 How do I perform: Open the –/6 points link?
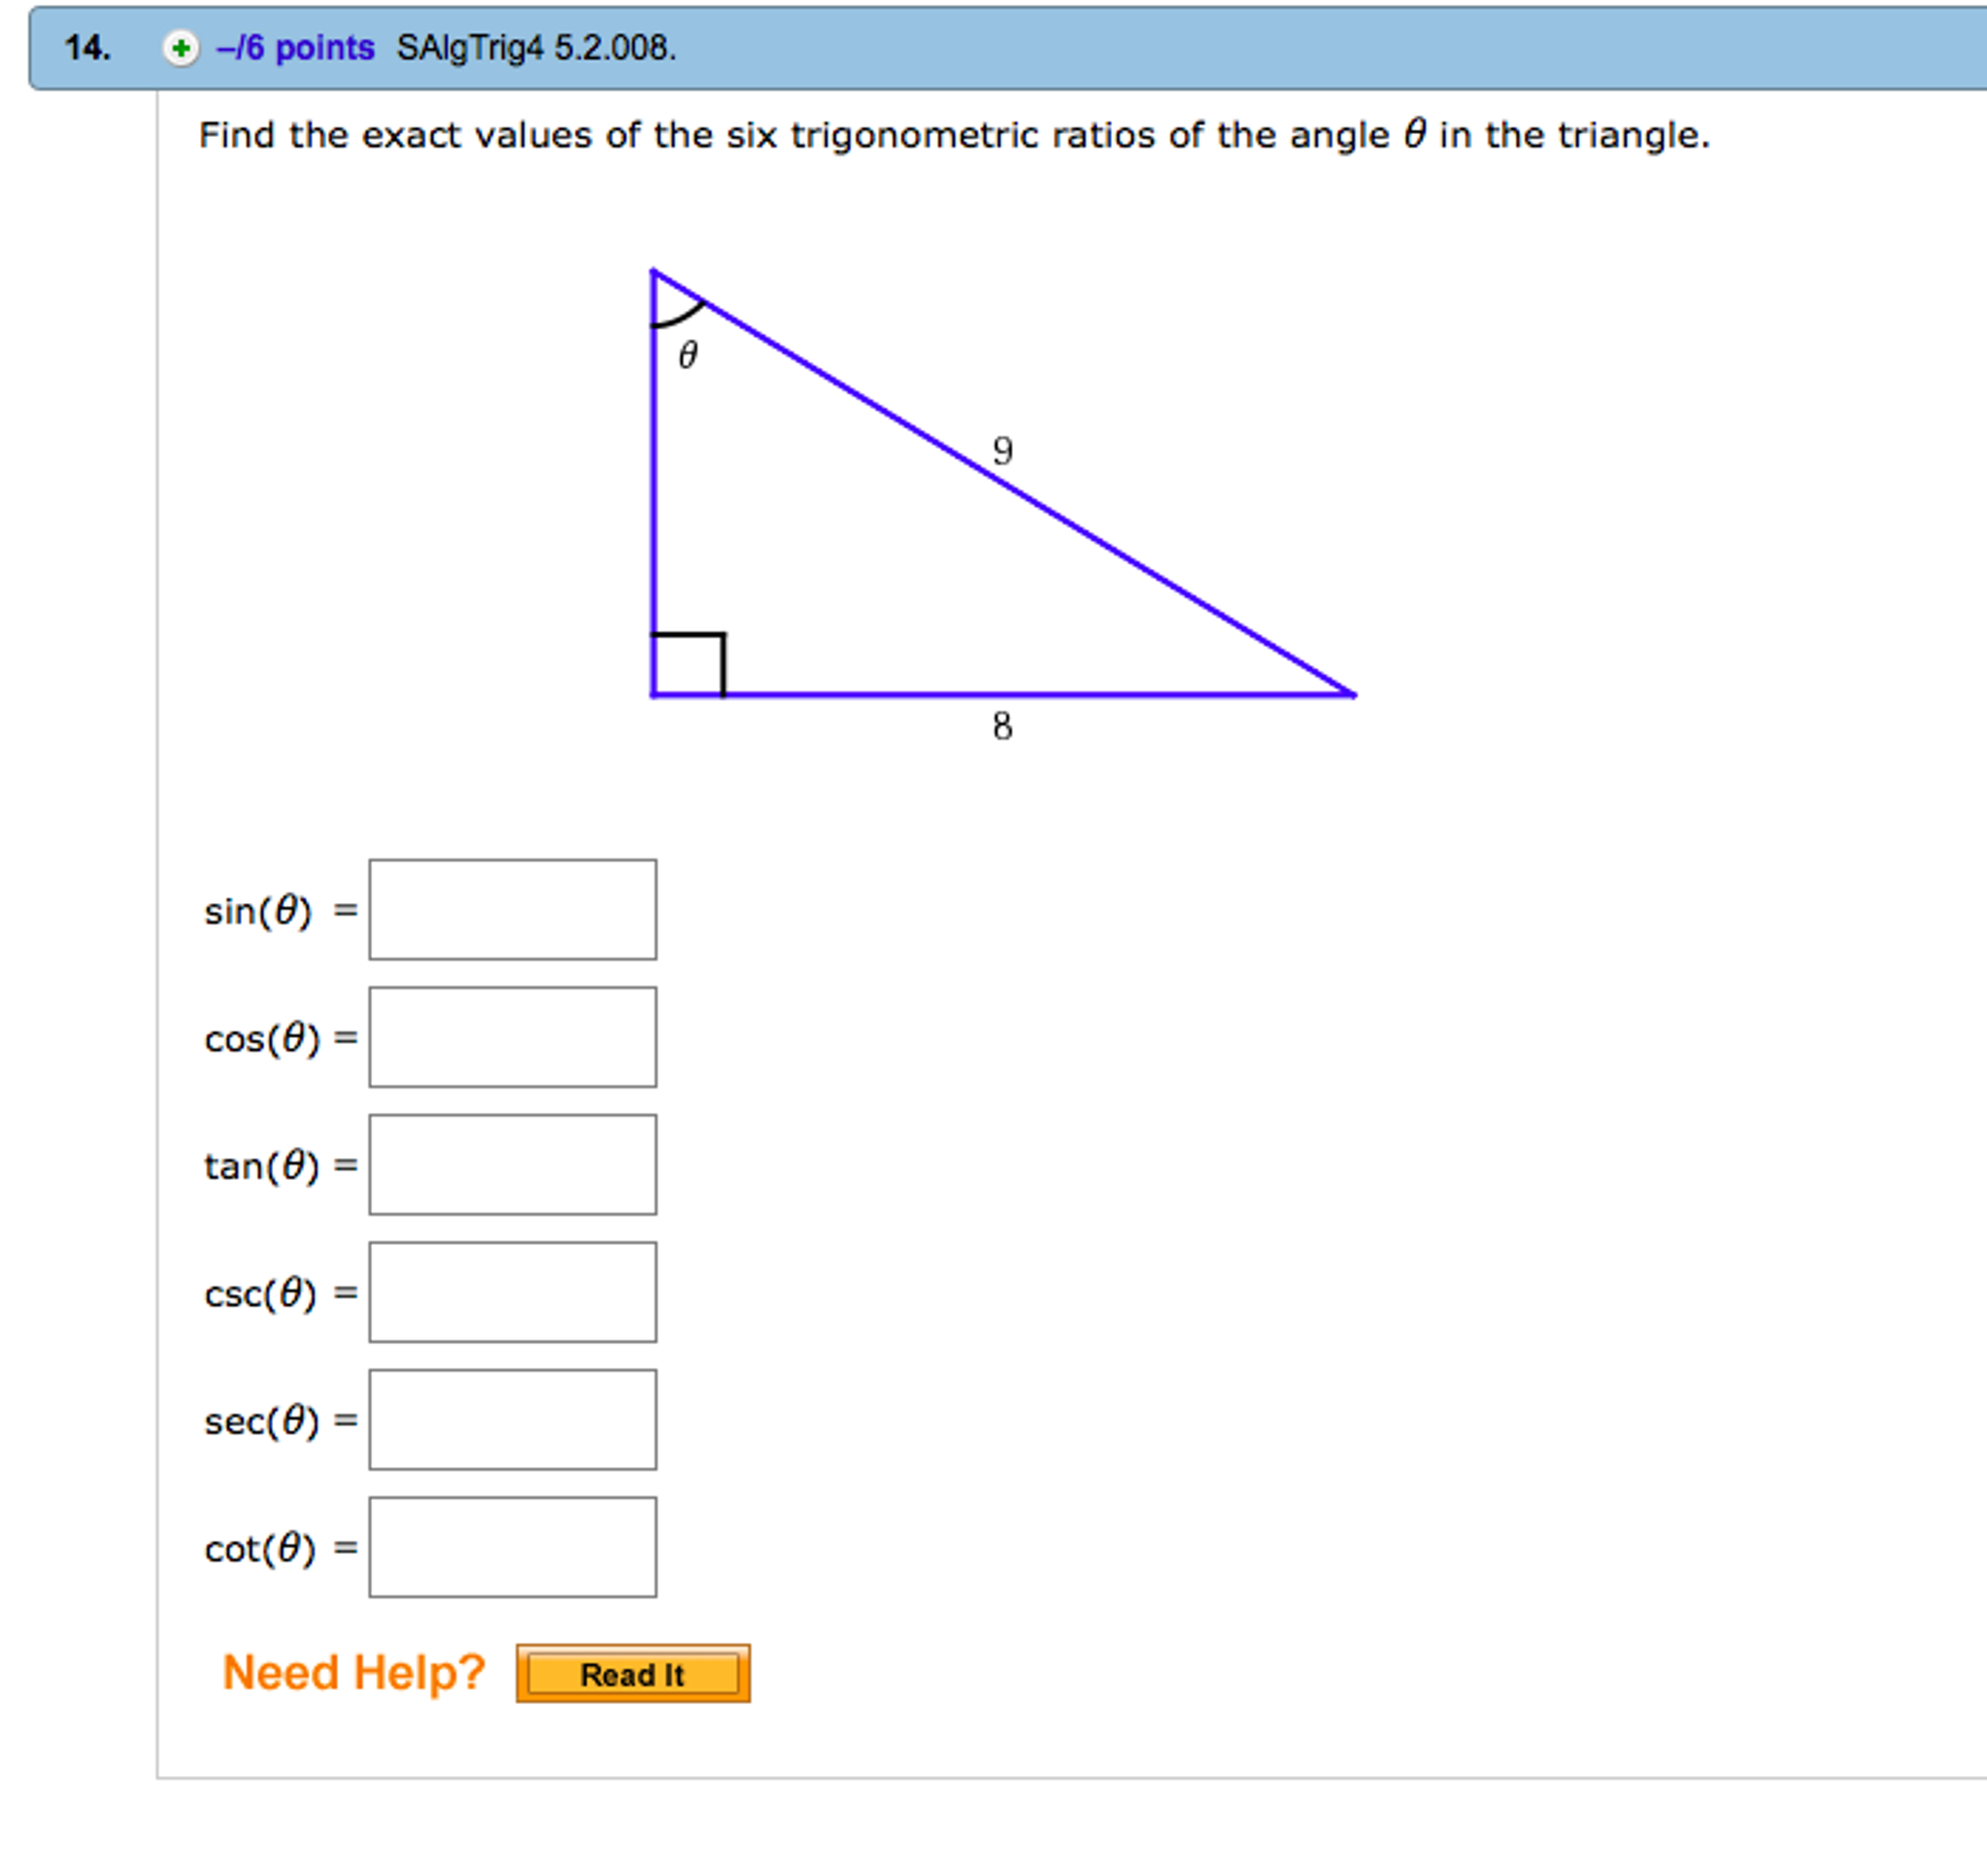[295, 47]
